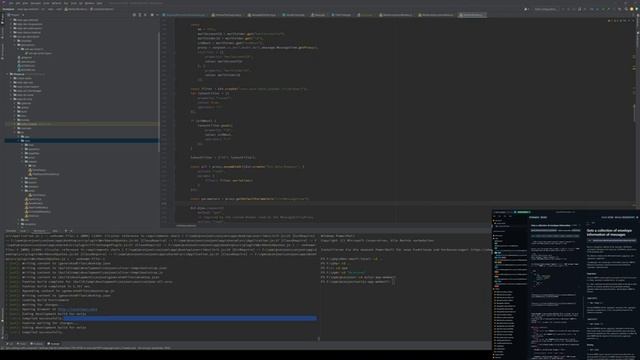Open the Refactor menu
The image size is (640, 360).
pyautogui.click(x=56, y=3)
